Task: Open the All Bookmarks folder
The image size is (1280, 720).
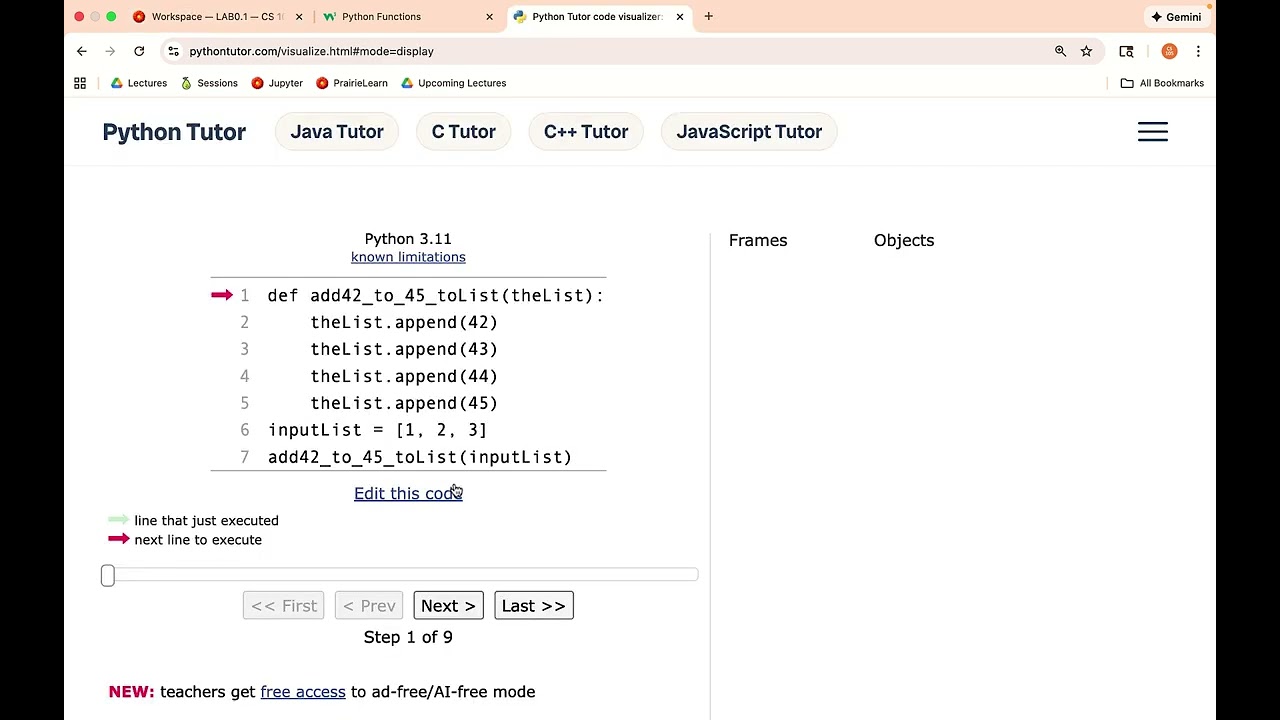Action: (x=1162, y=83)
